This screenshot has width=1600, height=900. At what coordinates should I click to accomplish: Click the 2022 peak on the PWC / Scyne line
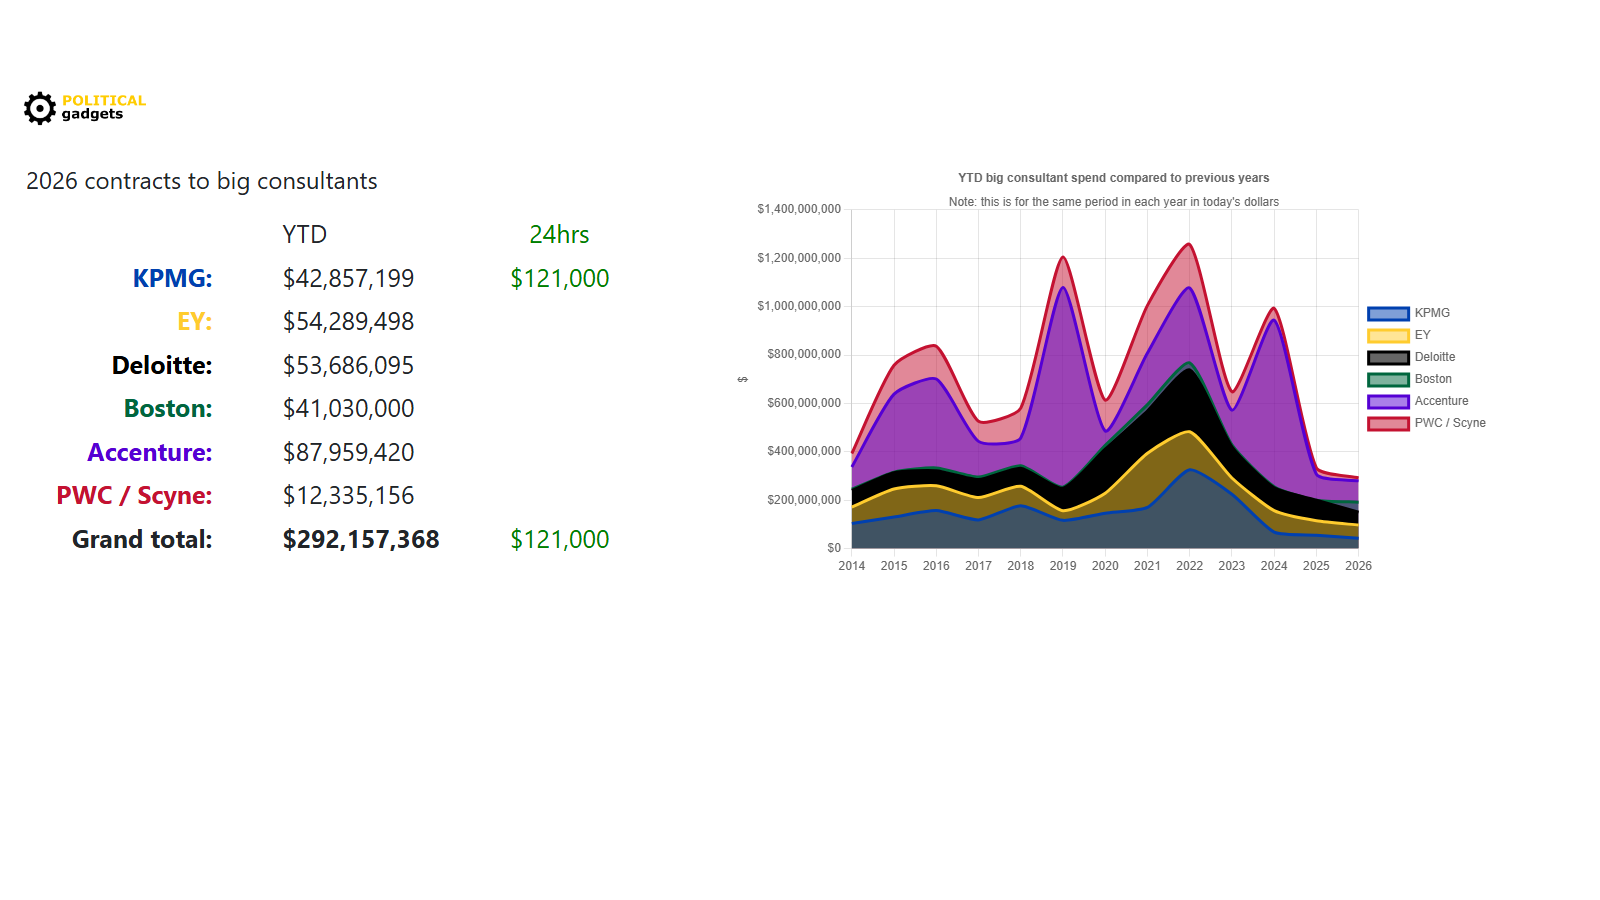1188,244
